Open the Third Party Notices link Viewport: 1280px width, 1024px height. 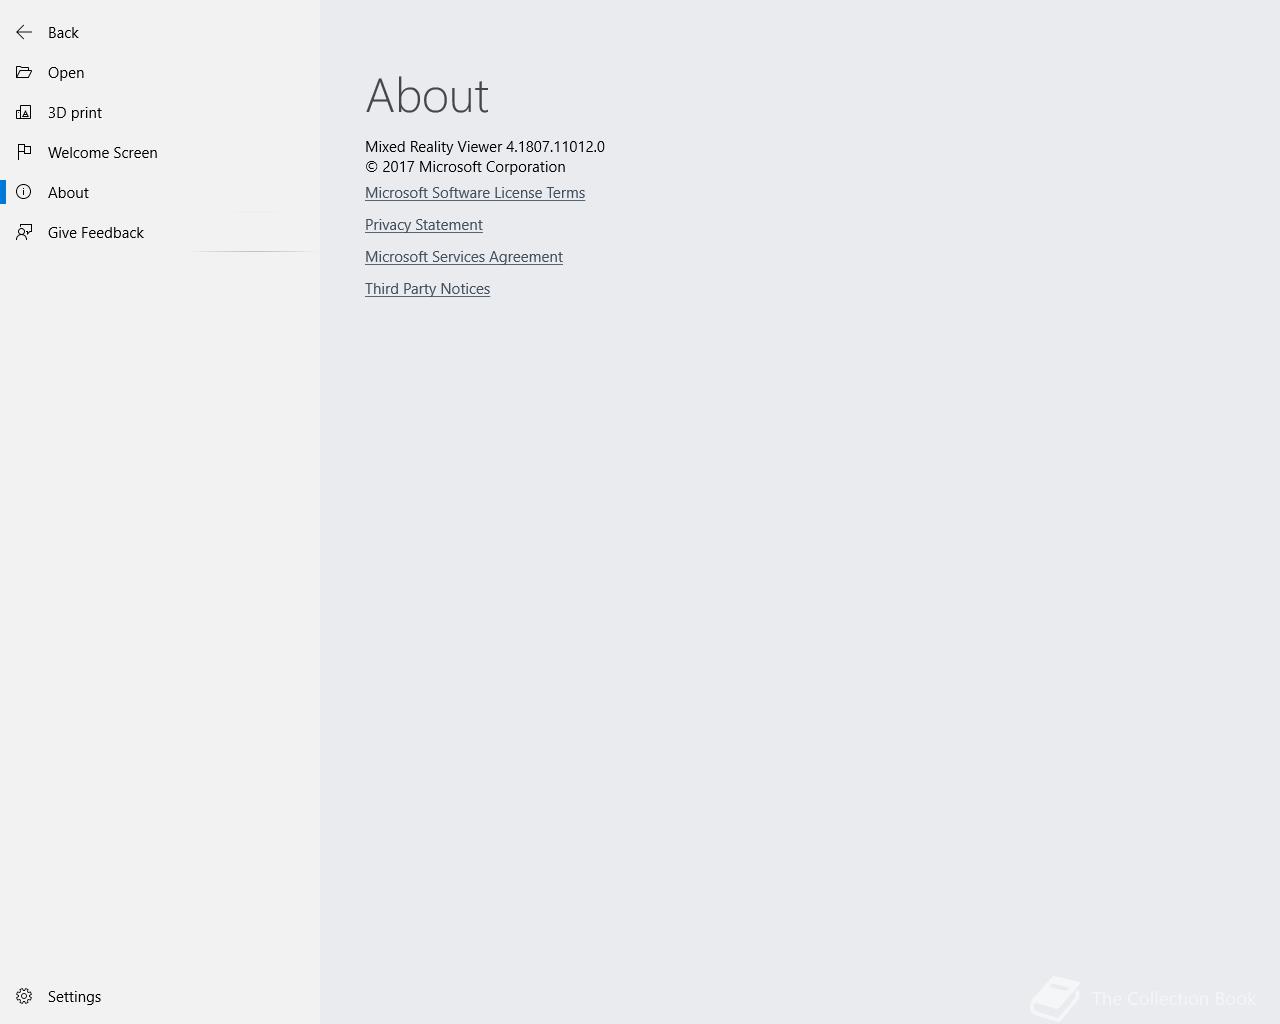[x=427, y=289]
